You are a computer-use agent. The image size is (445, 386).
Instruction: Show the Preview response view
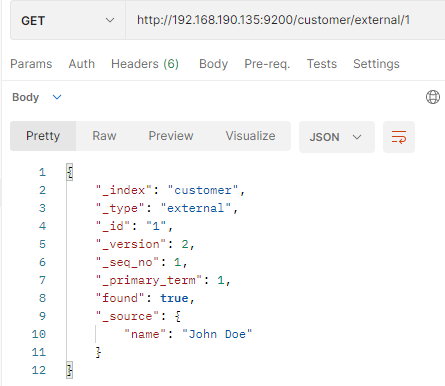tap(171, 136)
